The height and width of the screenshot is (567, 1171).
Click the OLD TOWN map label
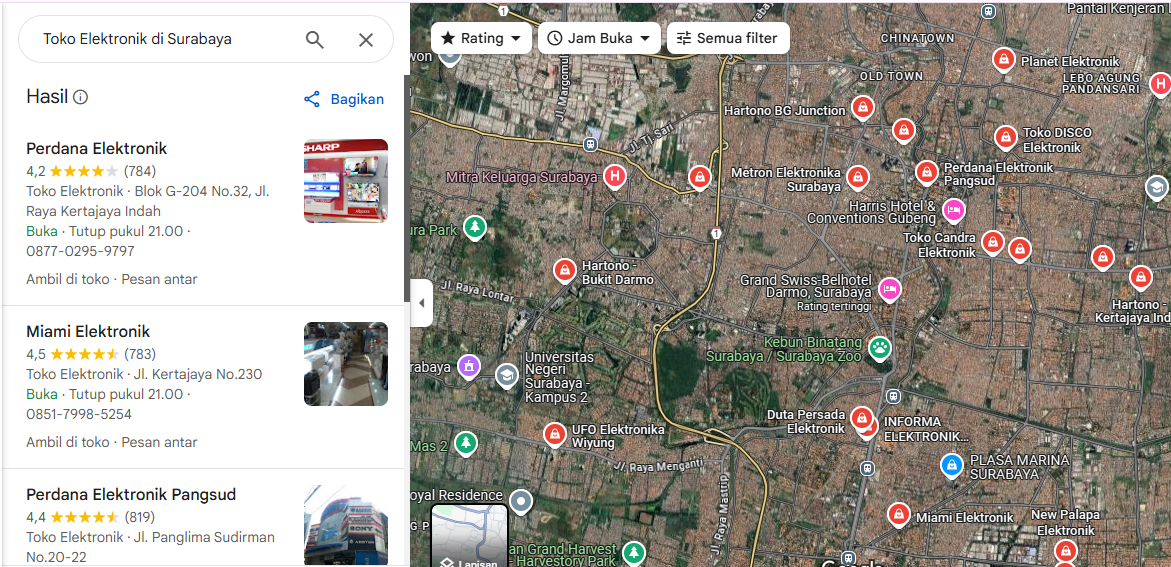[892, 76]
